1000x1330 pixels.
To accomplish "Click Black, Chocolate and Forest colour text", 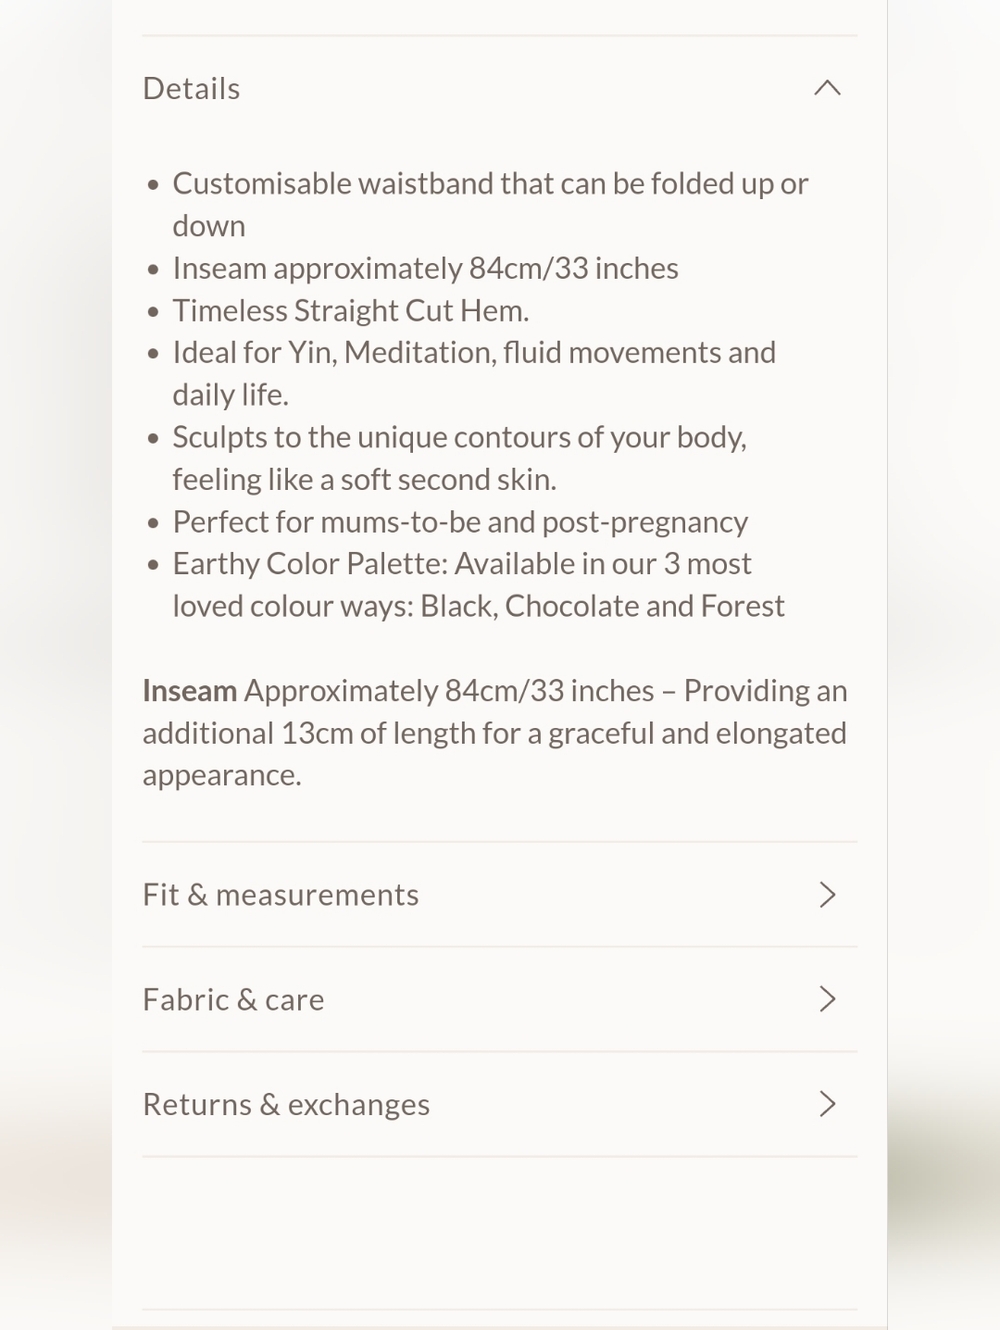I will [602, 606].
